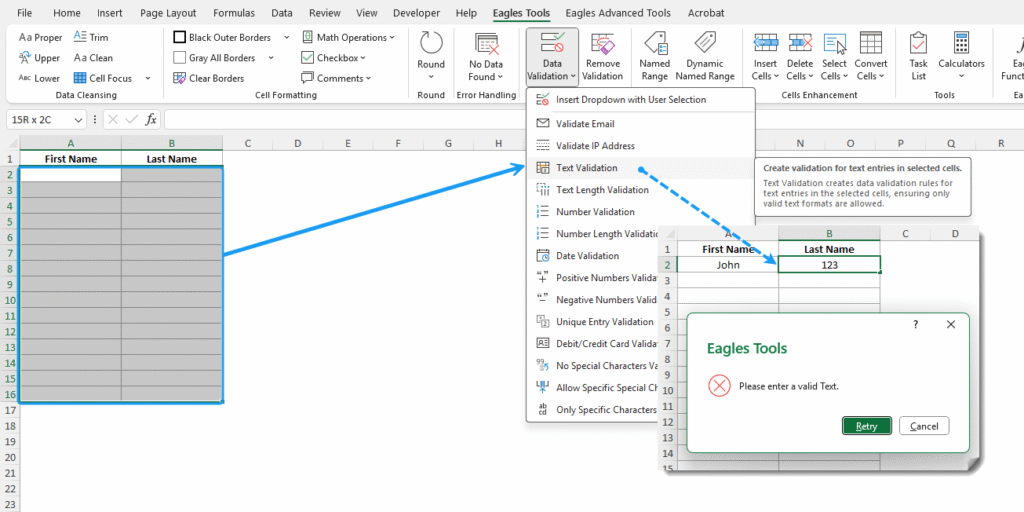Open the File tab
Image resolution: width=1024 pixels, height=512 pixels.
click(x=25, y=12)
